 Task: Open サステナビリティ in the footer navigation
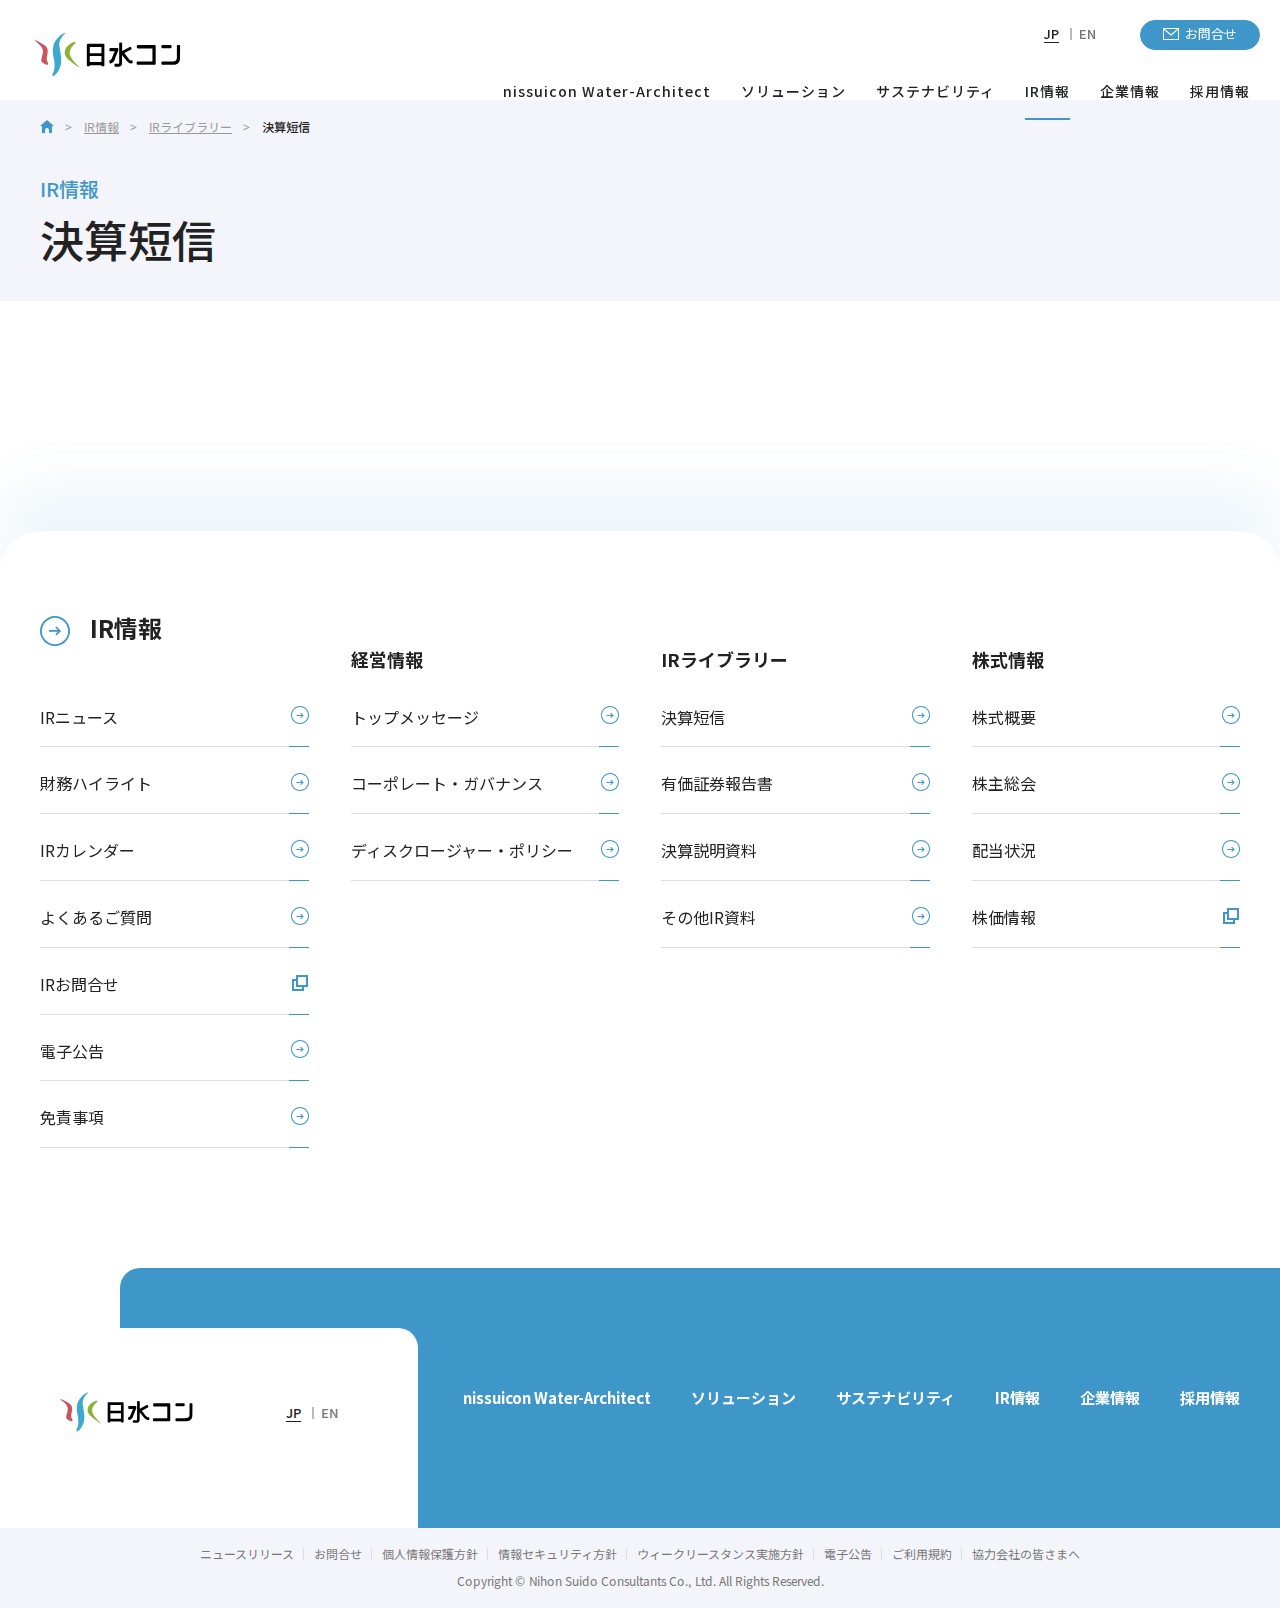[x=896, y=1398]
